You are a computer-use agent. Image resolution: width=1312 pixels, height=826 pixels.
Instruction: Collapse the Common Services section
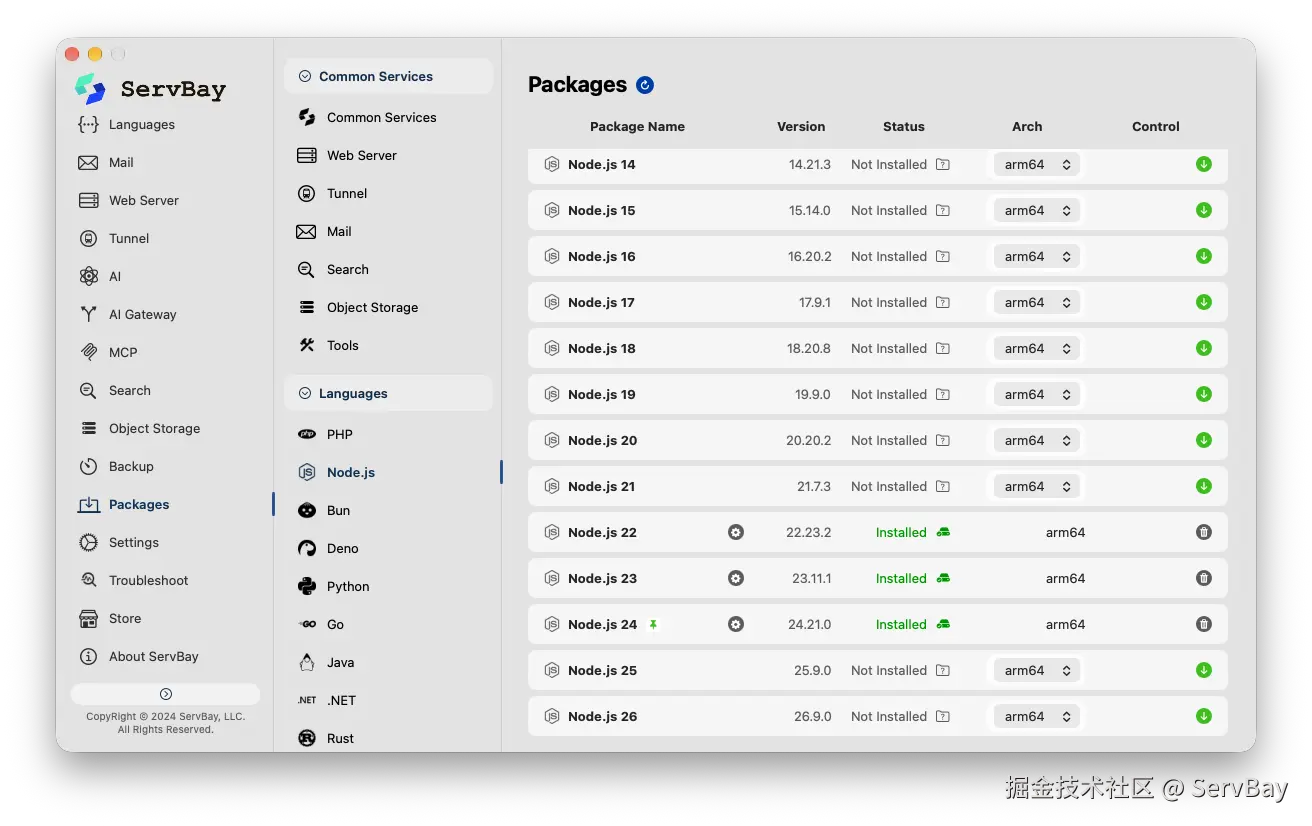[388, 76]
